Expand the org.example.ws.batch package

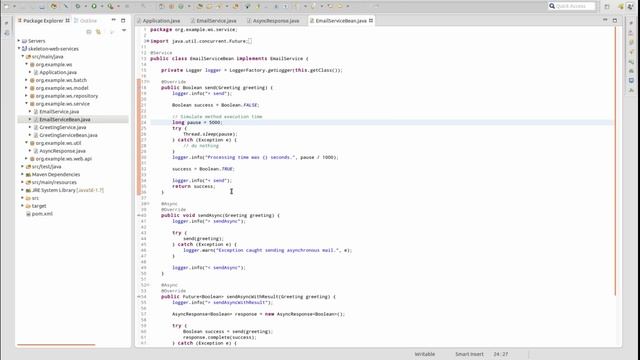click(27, 80)
